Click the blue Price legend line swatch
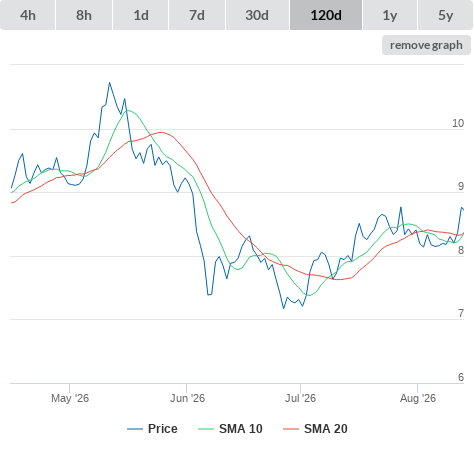This screenshot has width=474, height=455. point(135,429)
